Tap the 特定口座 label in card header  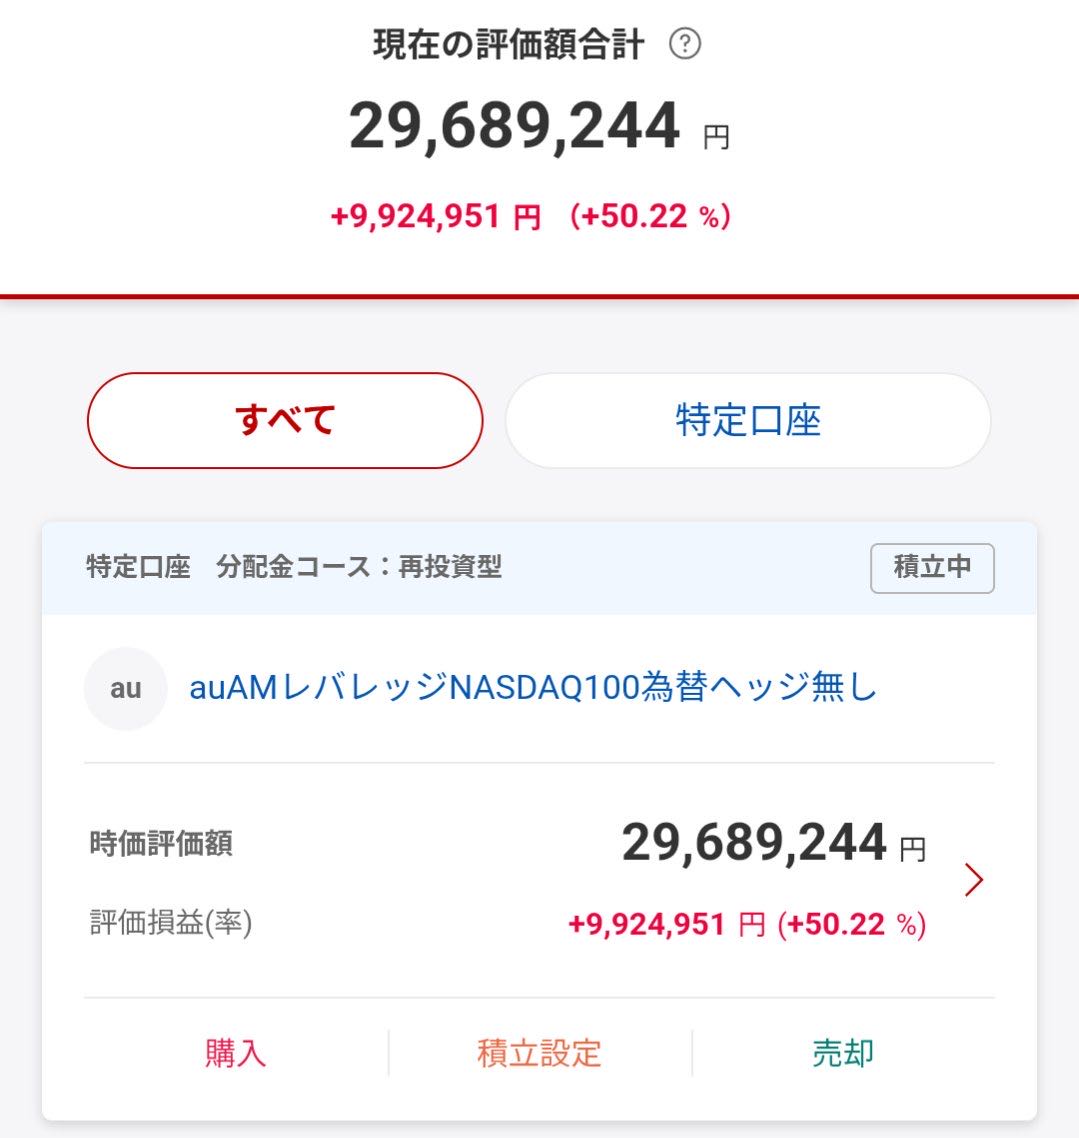click(x=138, y=567)
